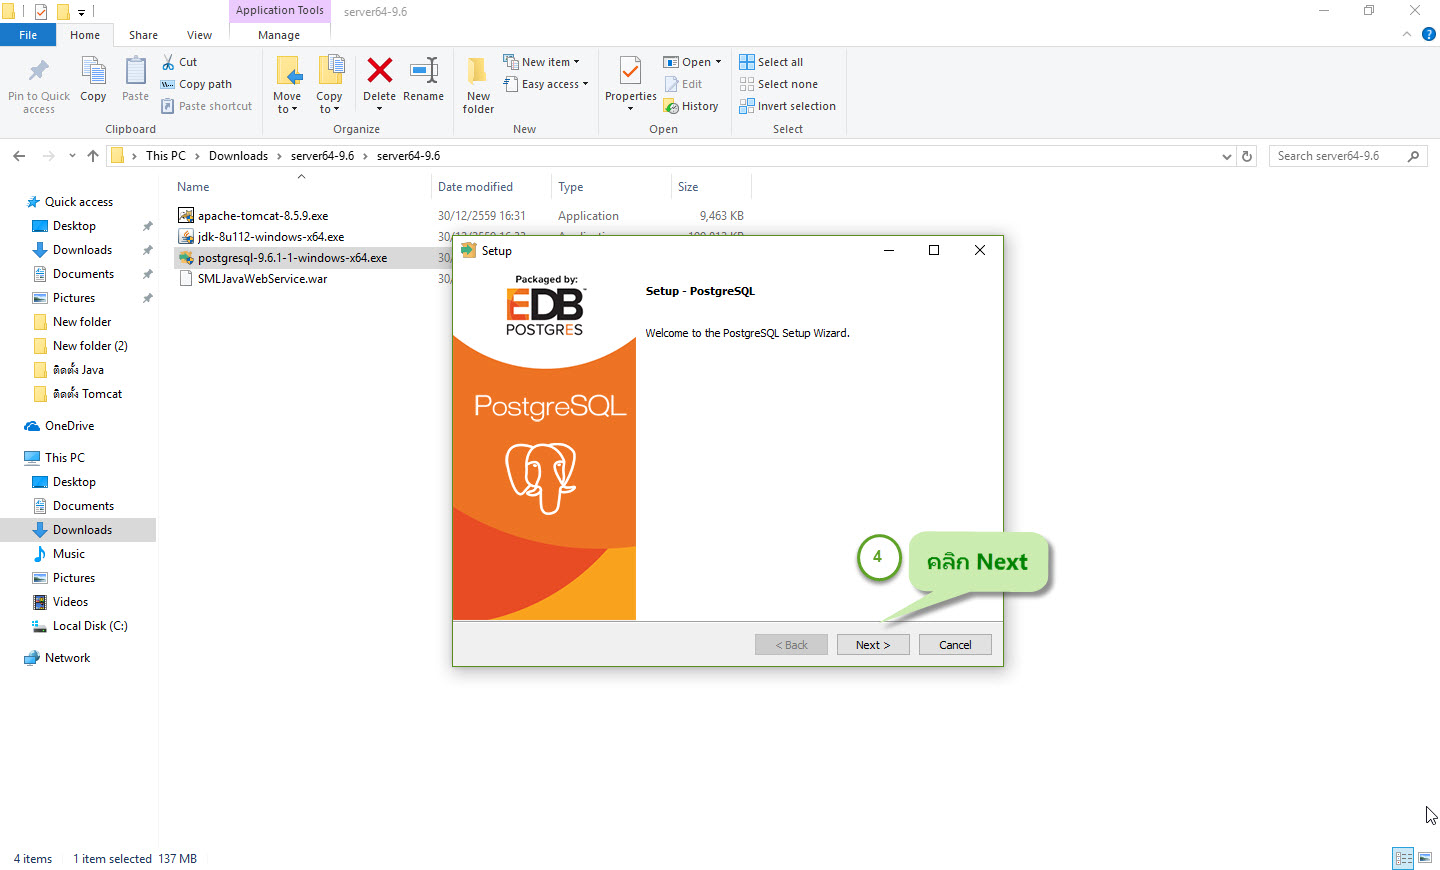Viewport: 1440px width, 870px height.
Task: Open the ติดตั้ง Tomcat folder in sidebar
Action: pyautogui.click(x=87, y=394)
